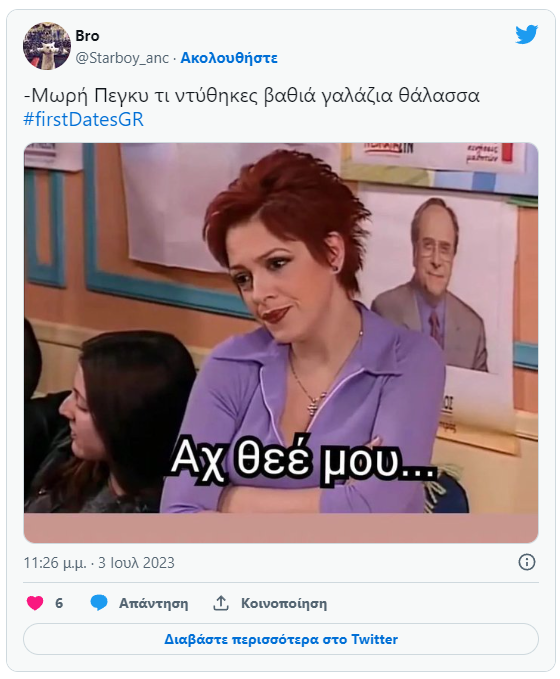The height and width of the screenshot is (679, 560).
Task: Click the Κοινοποίηση share label
Action: (284, 603)
